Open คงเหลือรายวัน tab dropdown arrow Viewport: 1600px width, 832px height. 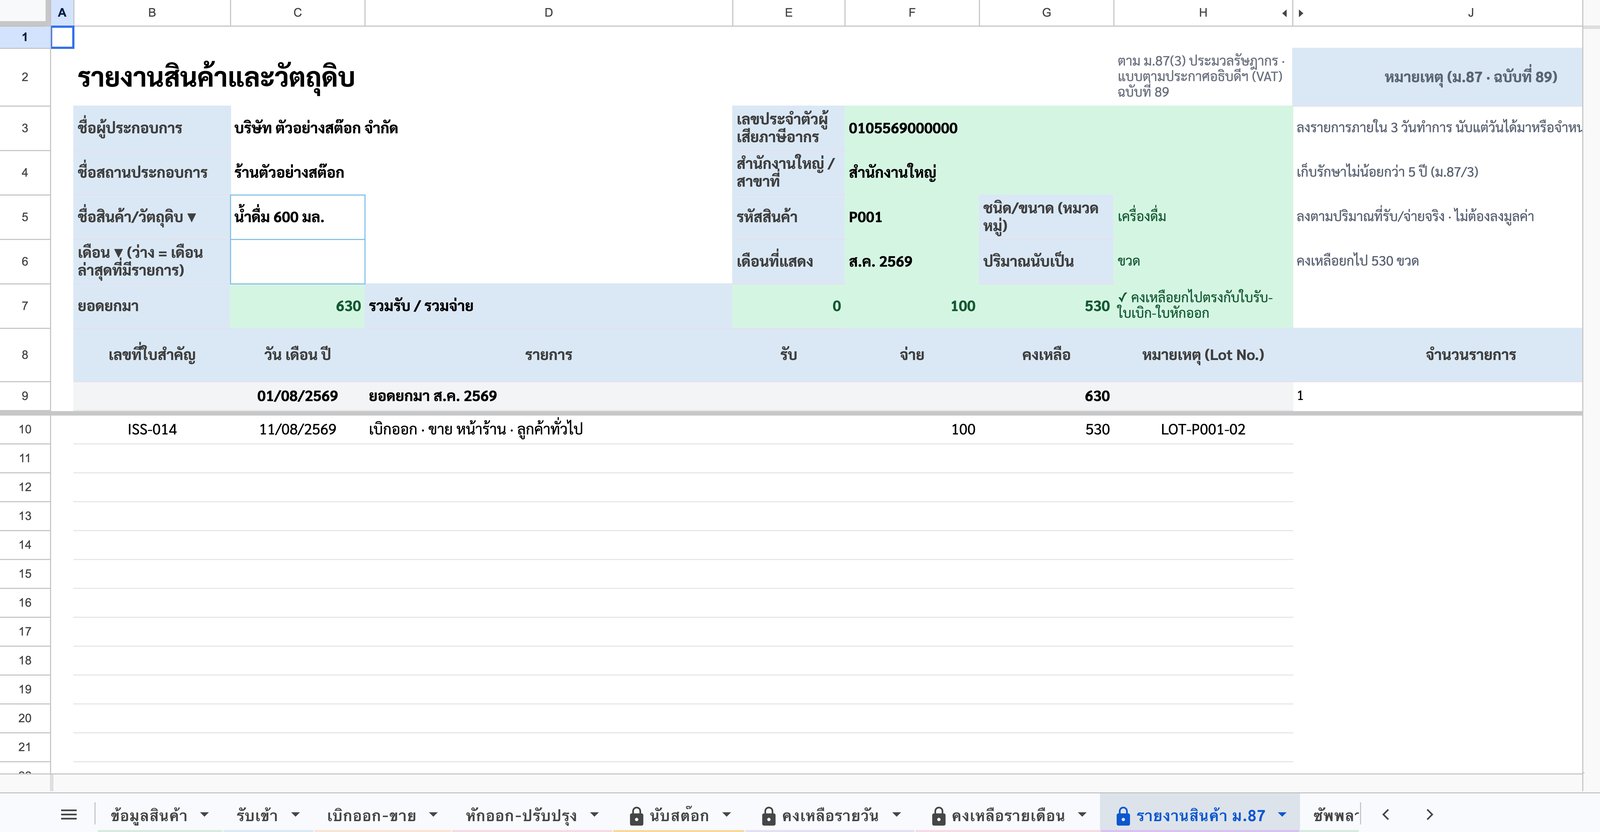(x=896, y=815)
